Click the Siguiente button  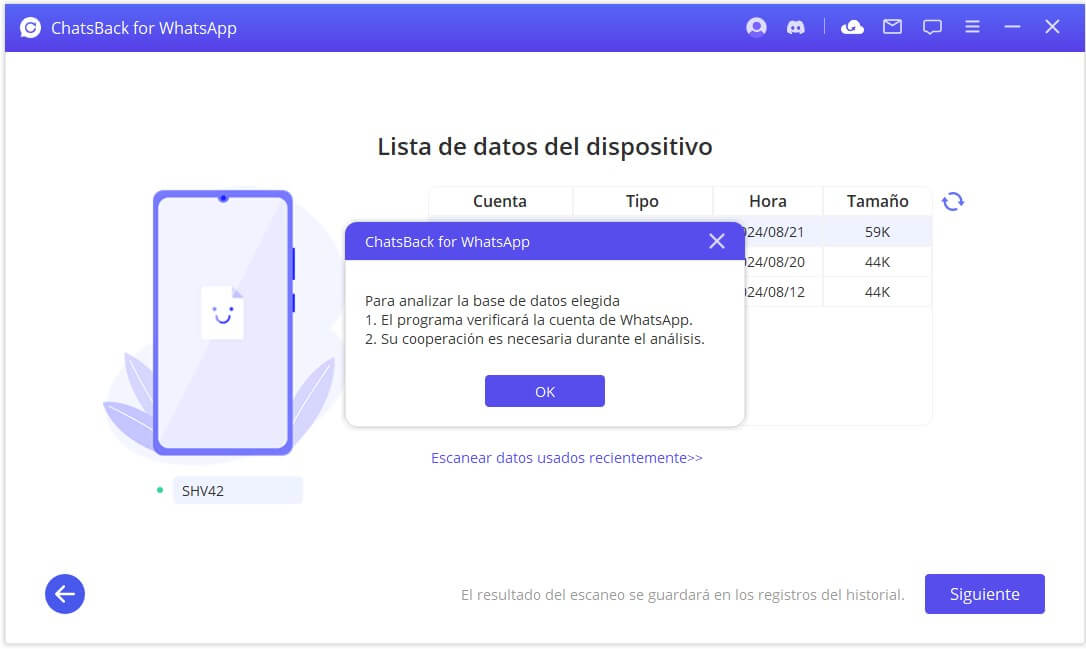984,593
